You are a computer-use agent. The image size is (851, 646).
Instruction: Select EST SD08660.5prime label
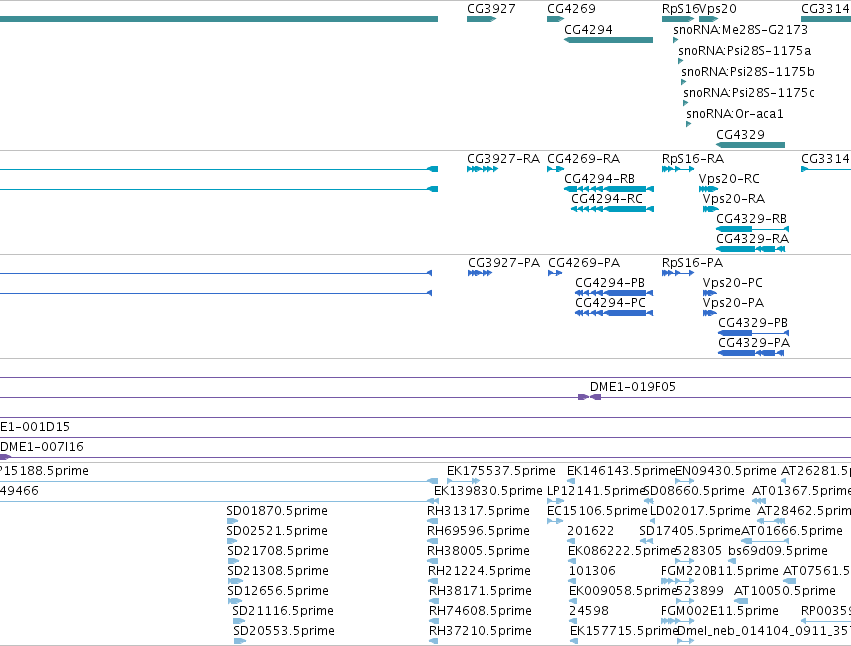[x=694, y=491]
